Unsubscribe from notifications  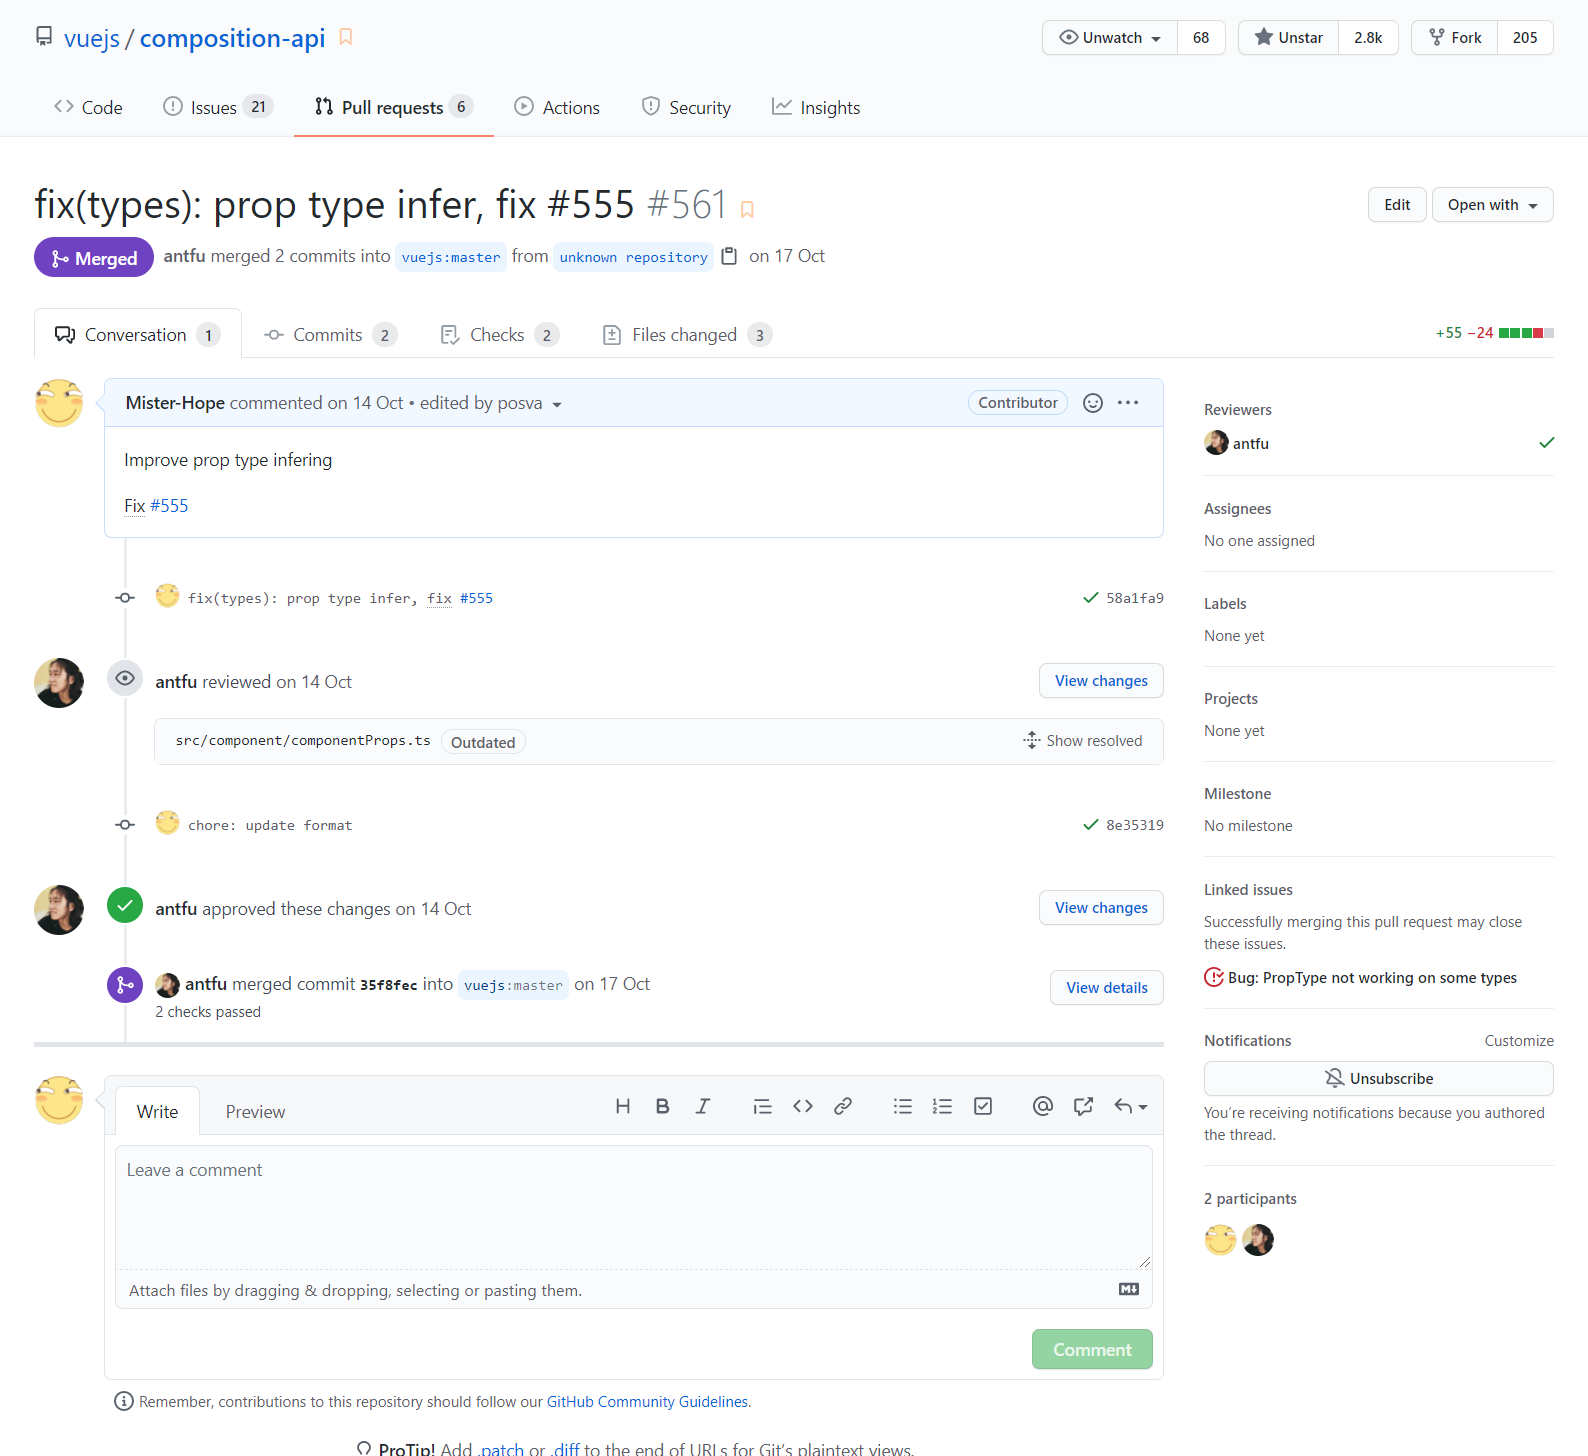pos(1378,1078)
